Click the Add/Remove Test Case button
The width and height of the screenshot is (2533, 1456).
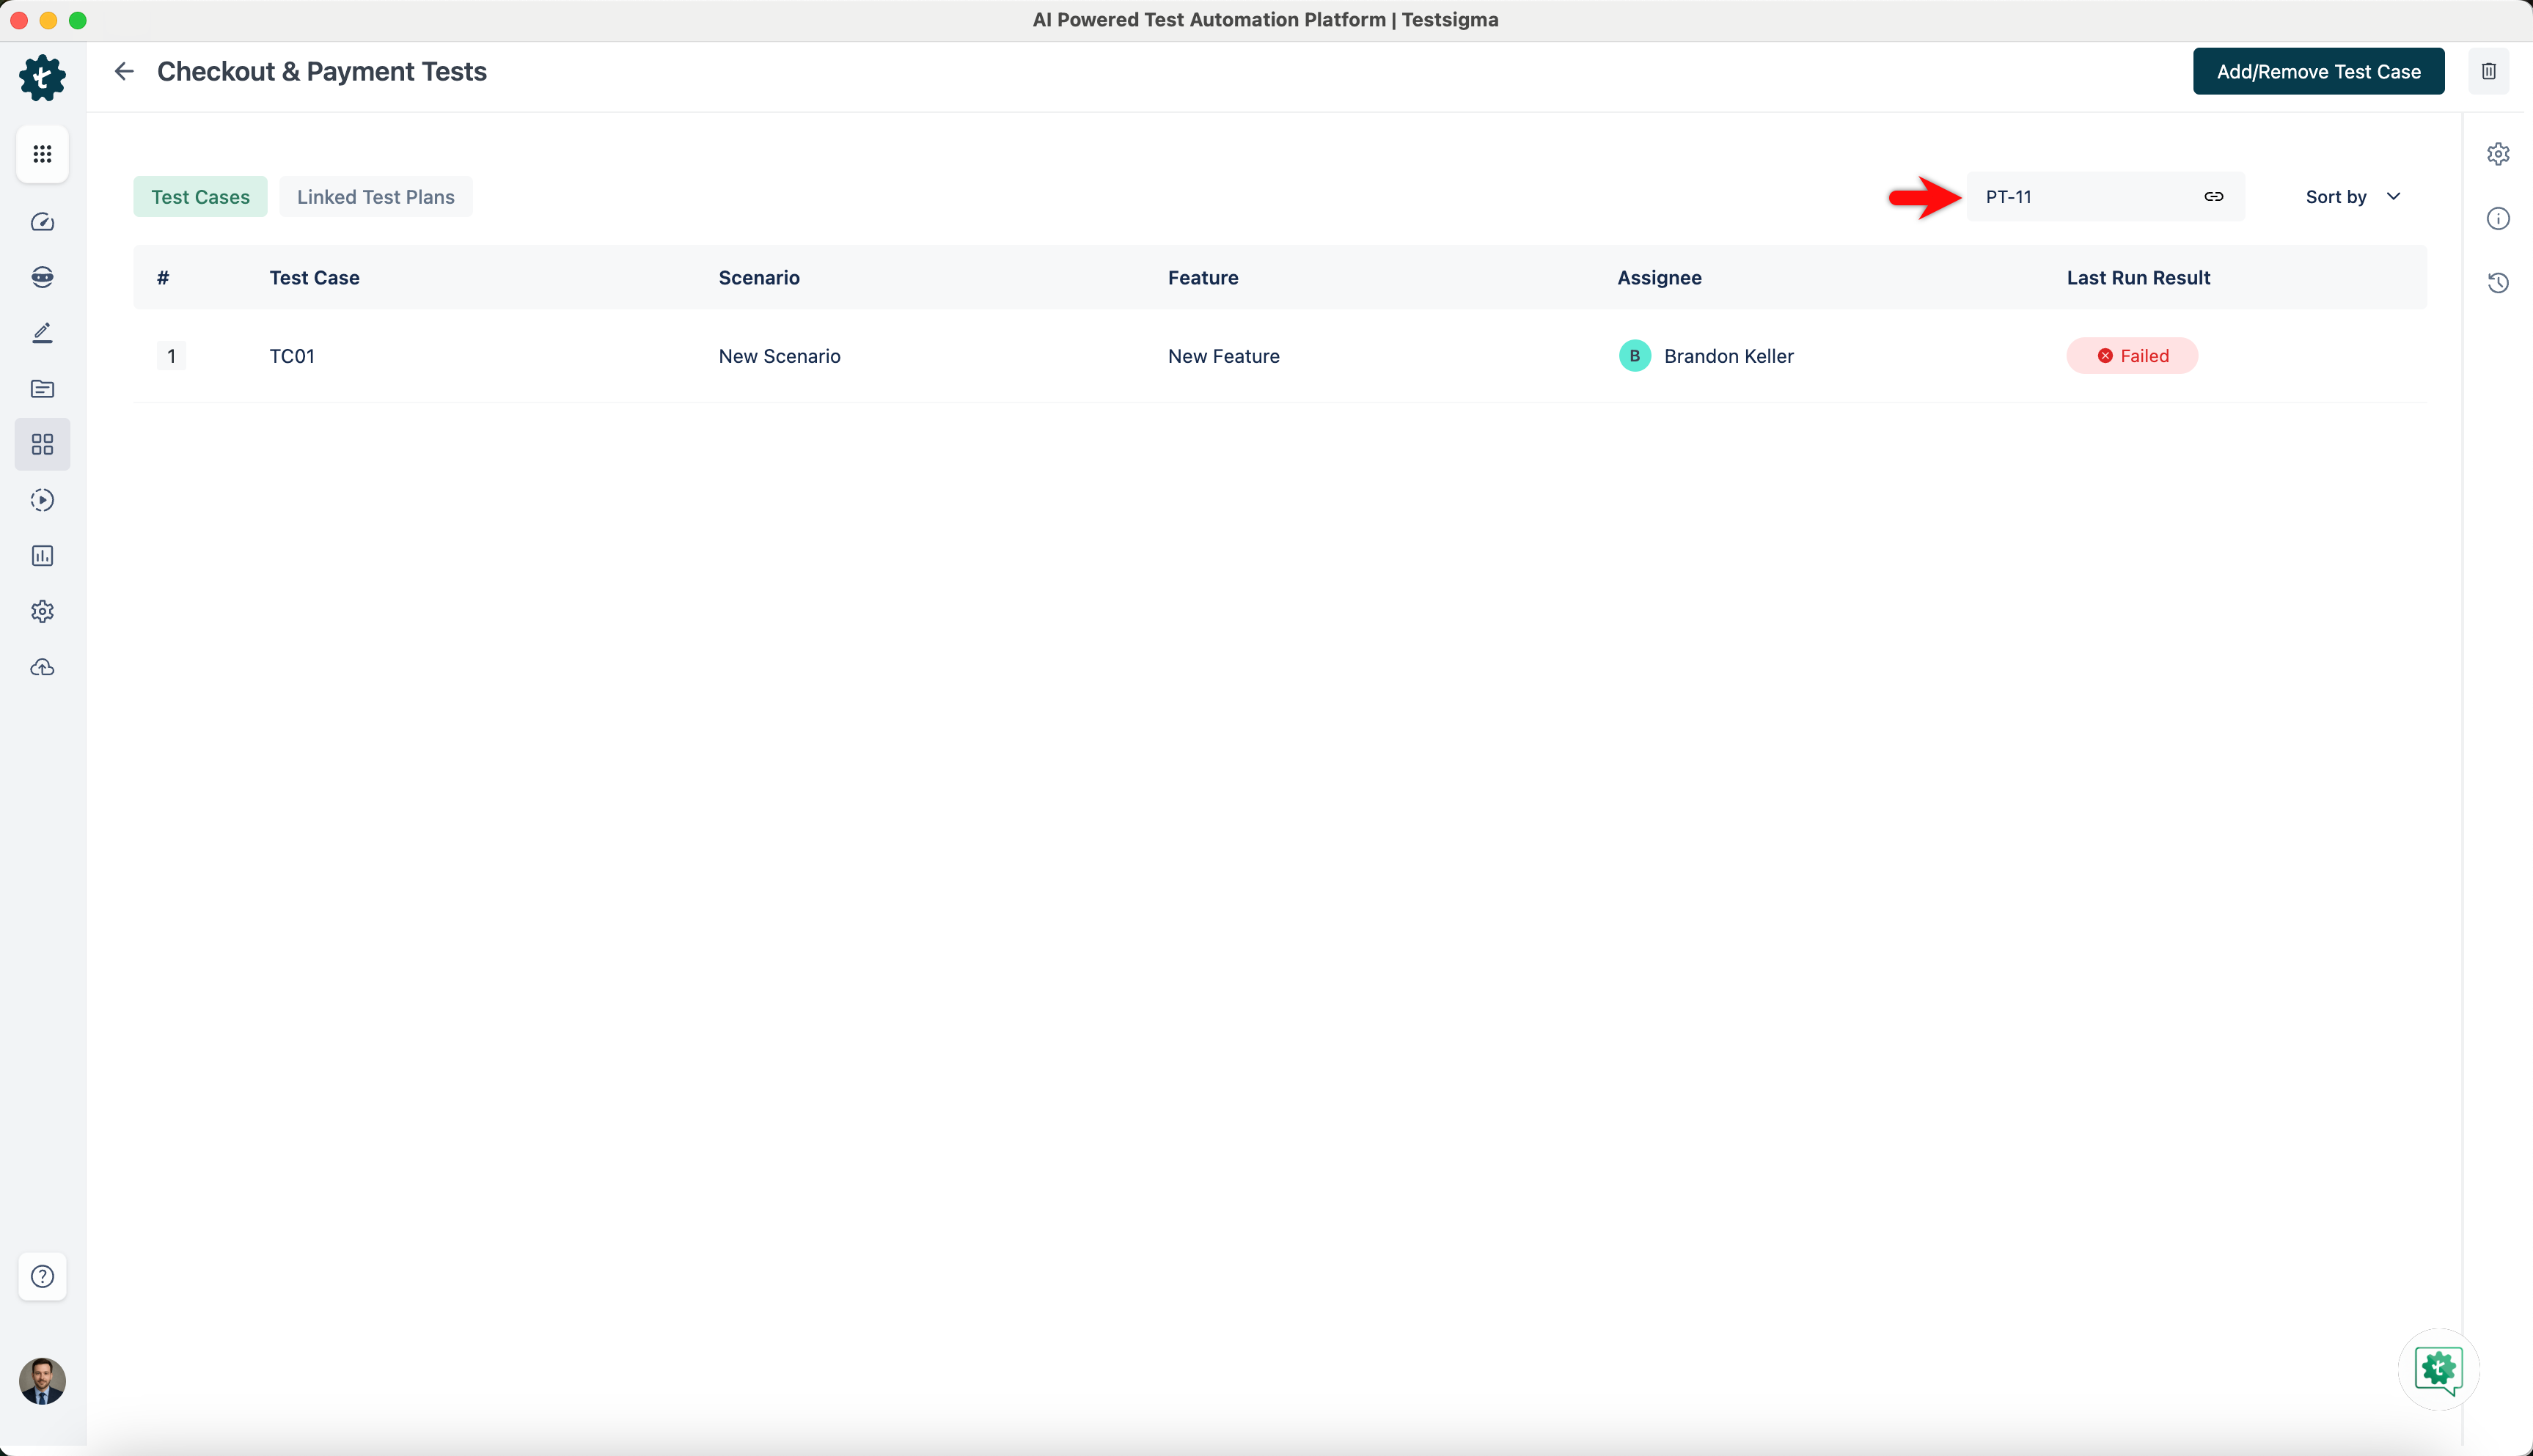click(x=2317, y=72)
